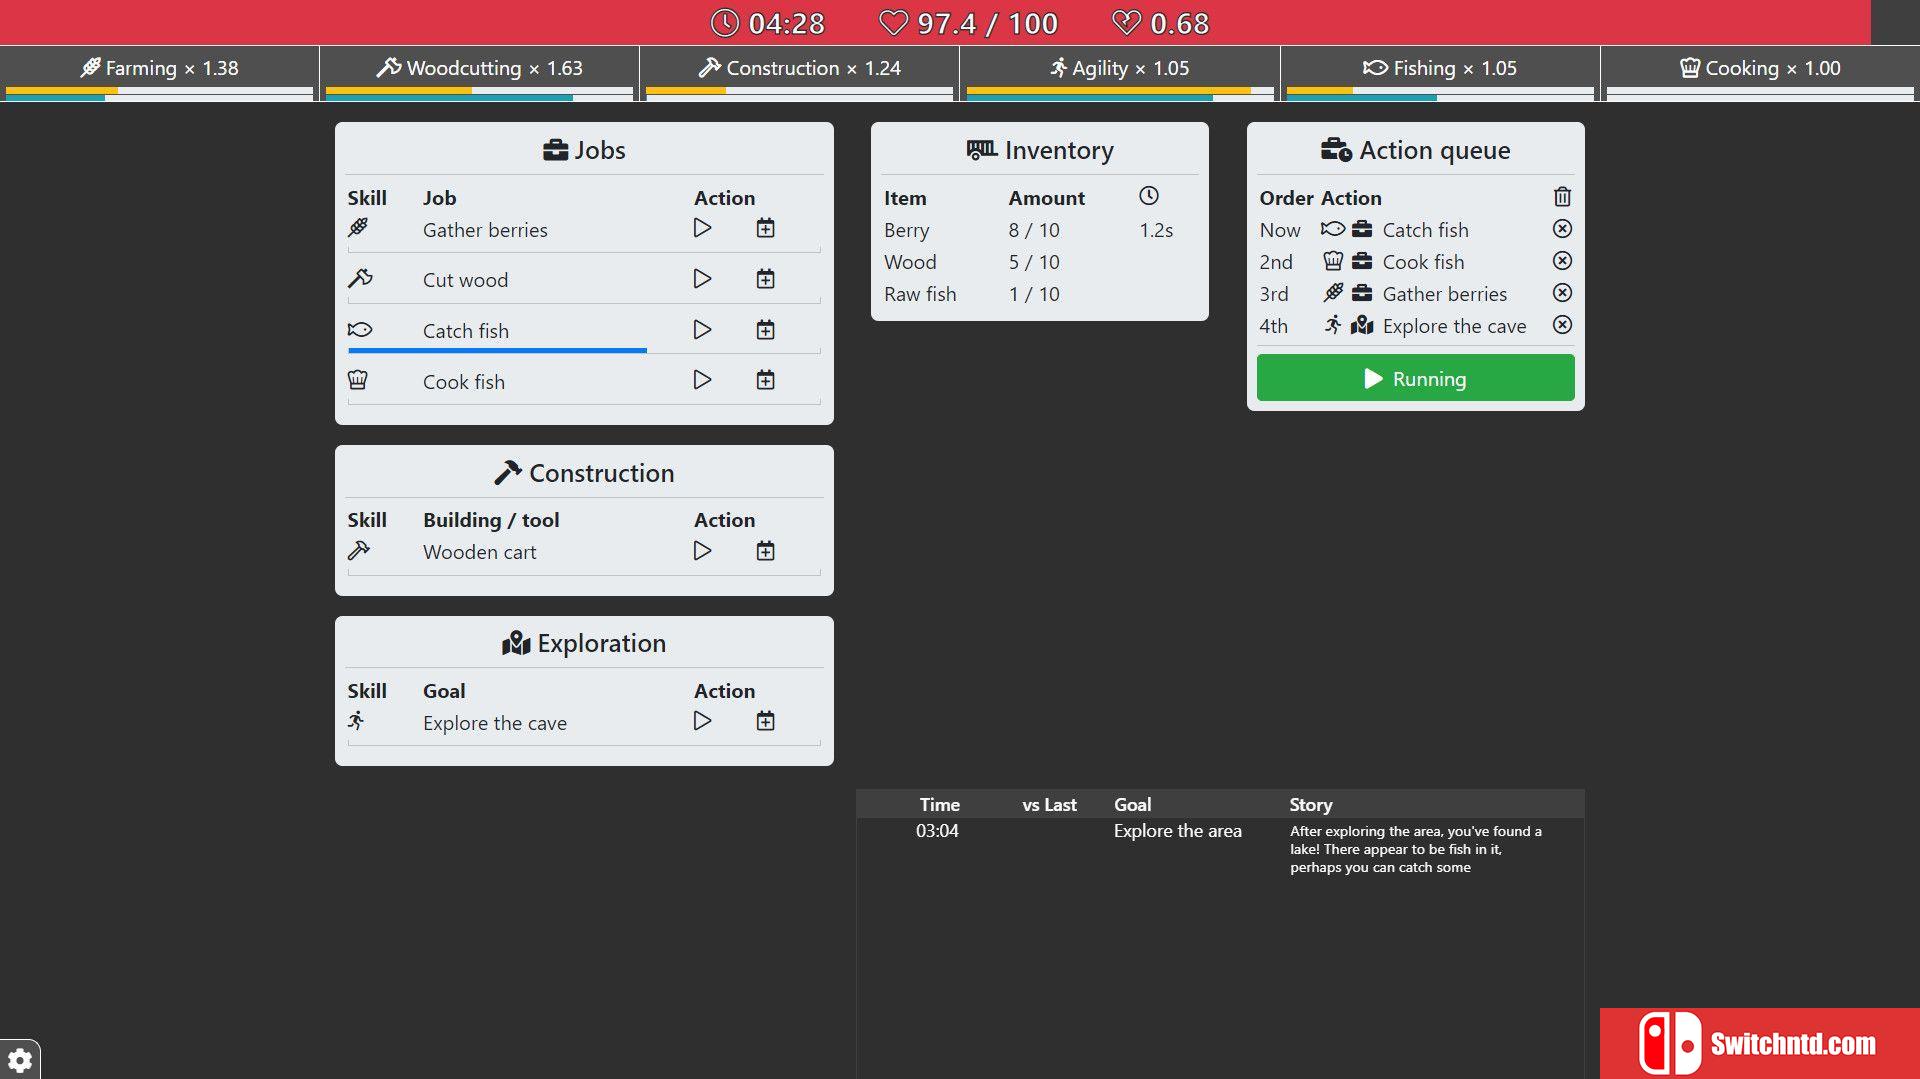Click the fish icon beside Catch fish job
This screenshot has height=1079, width=1920.
pos(360,330)
